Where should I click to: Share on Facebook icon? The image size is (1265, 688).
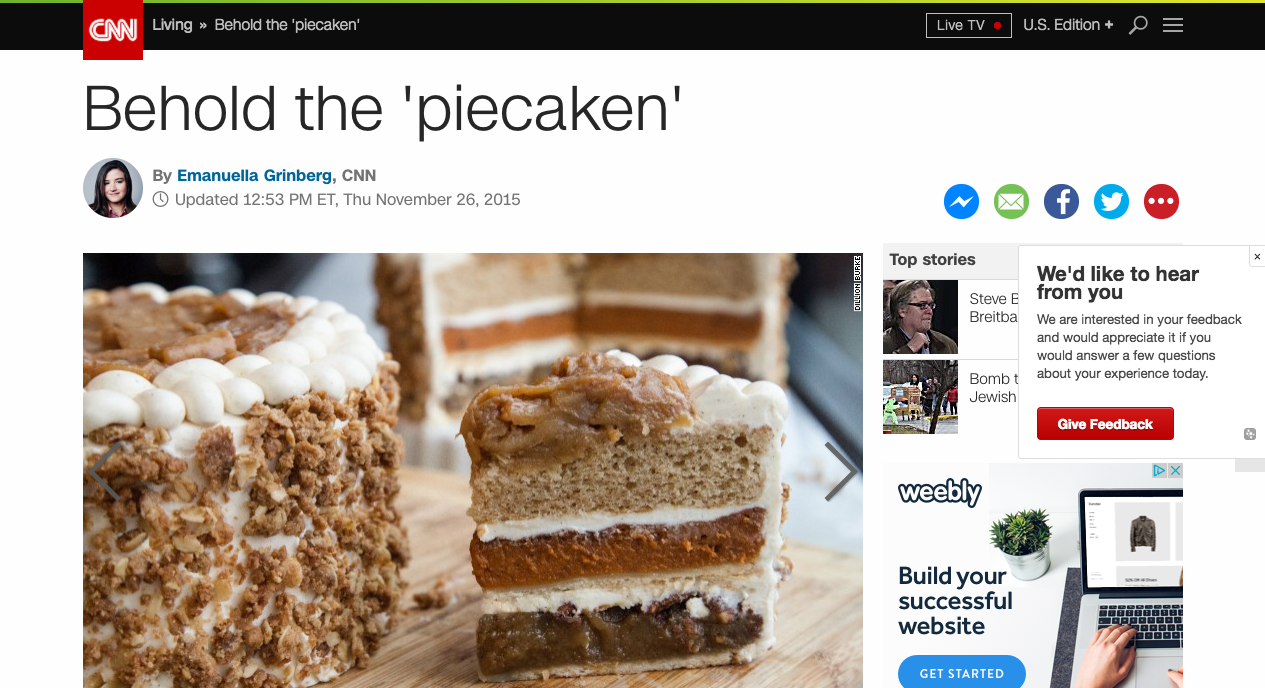1061,202
